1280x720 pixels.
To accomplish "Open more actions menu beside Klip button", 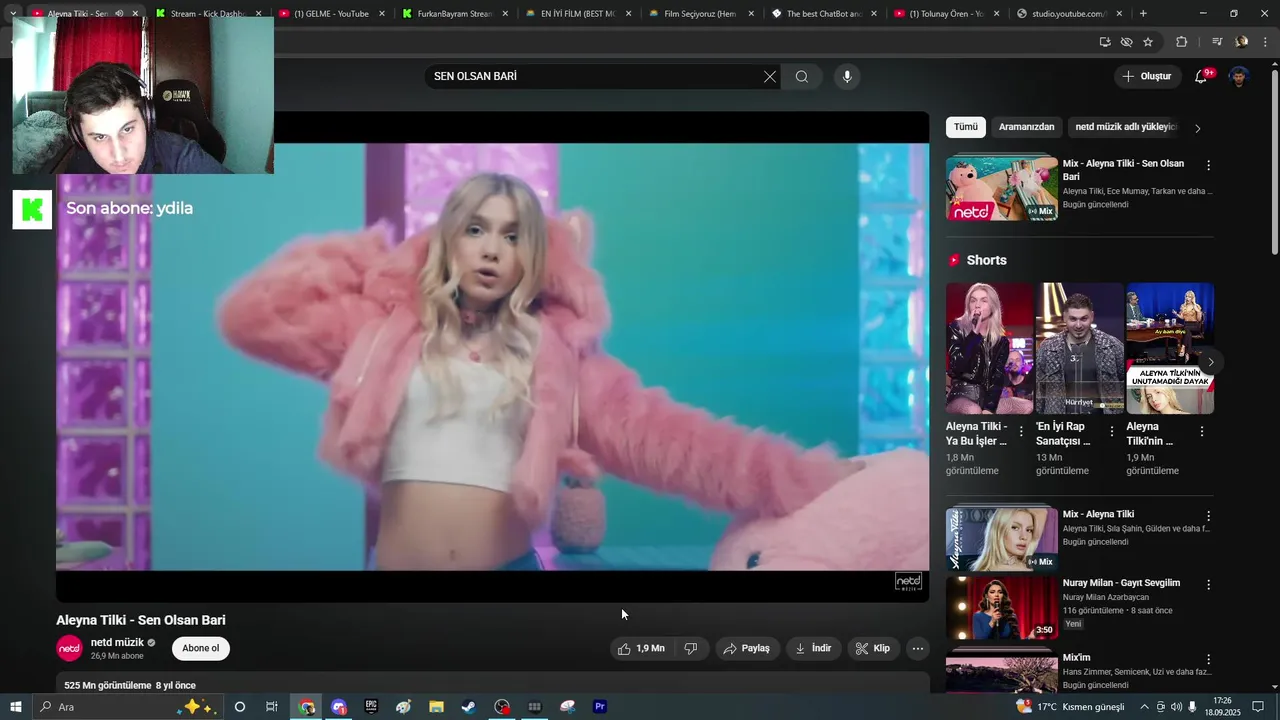I will tap(917, 649).
